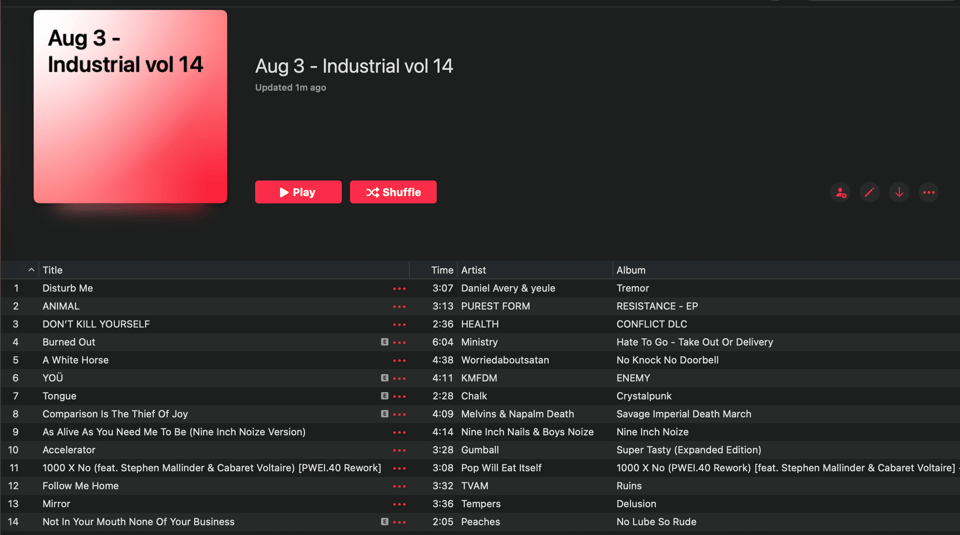The height and width of the screenshot is (535, 960).
Task: Select track Tongue
Action: (59, 396)
